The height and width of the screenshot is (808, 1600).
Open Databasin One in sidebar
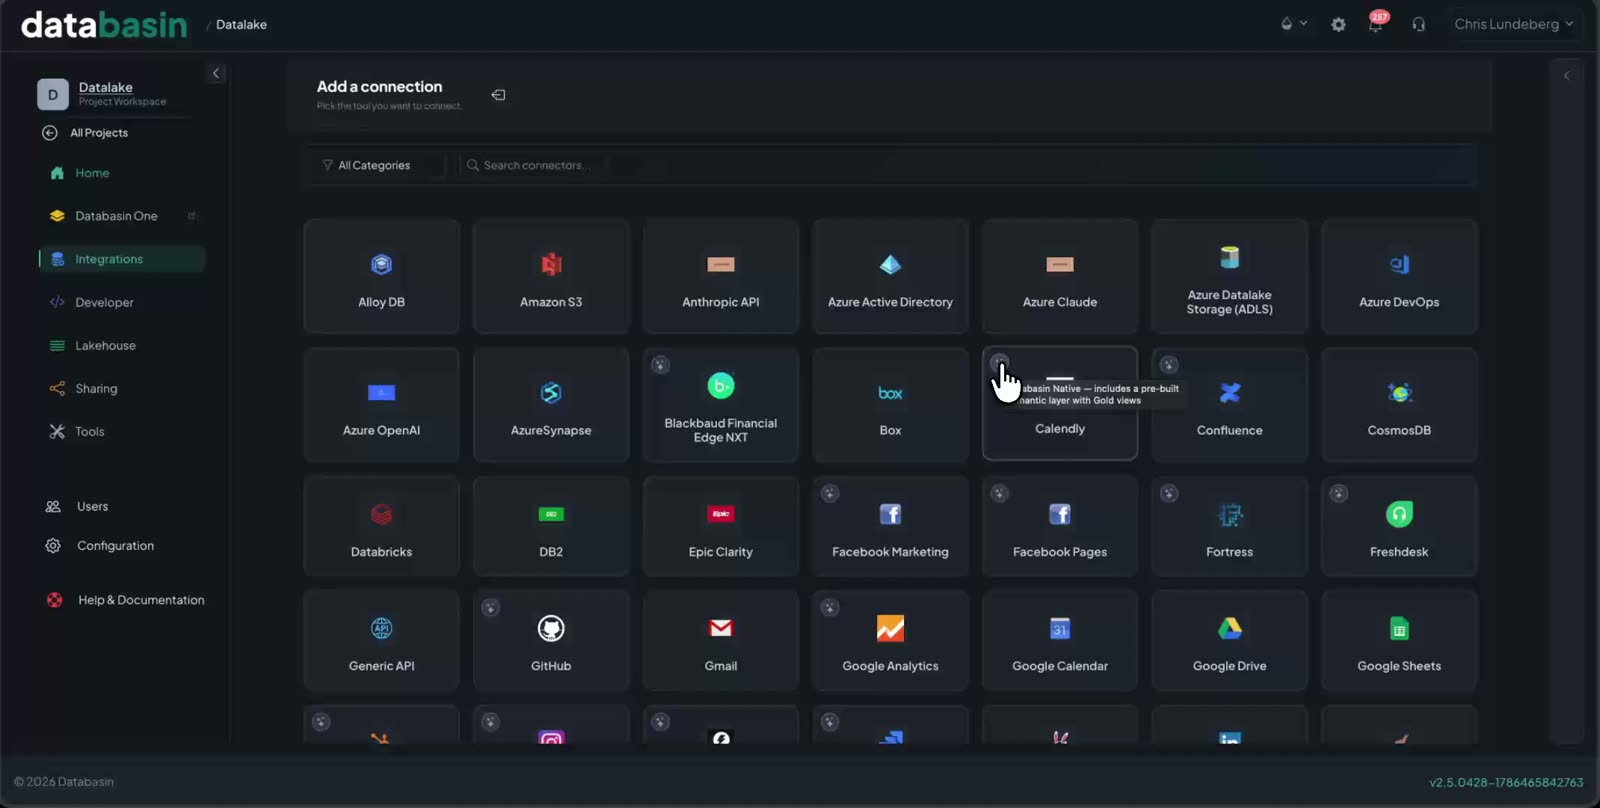[122, 216]
